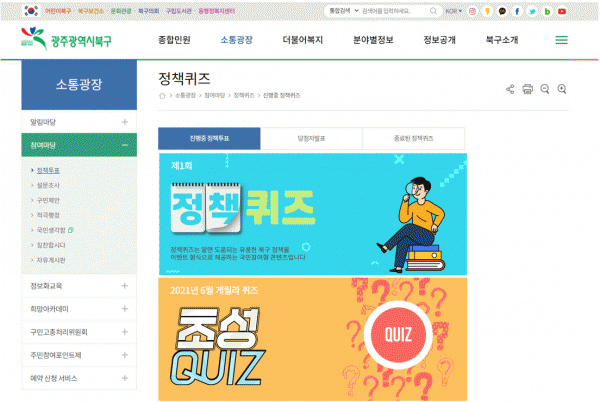Click the 광주광역시북구 logo
The image size is (600, 402).
coord(66,39)
